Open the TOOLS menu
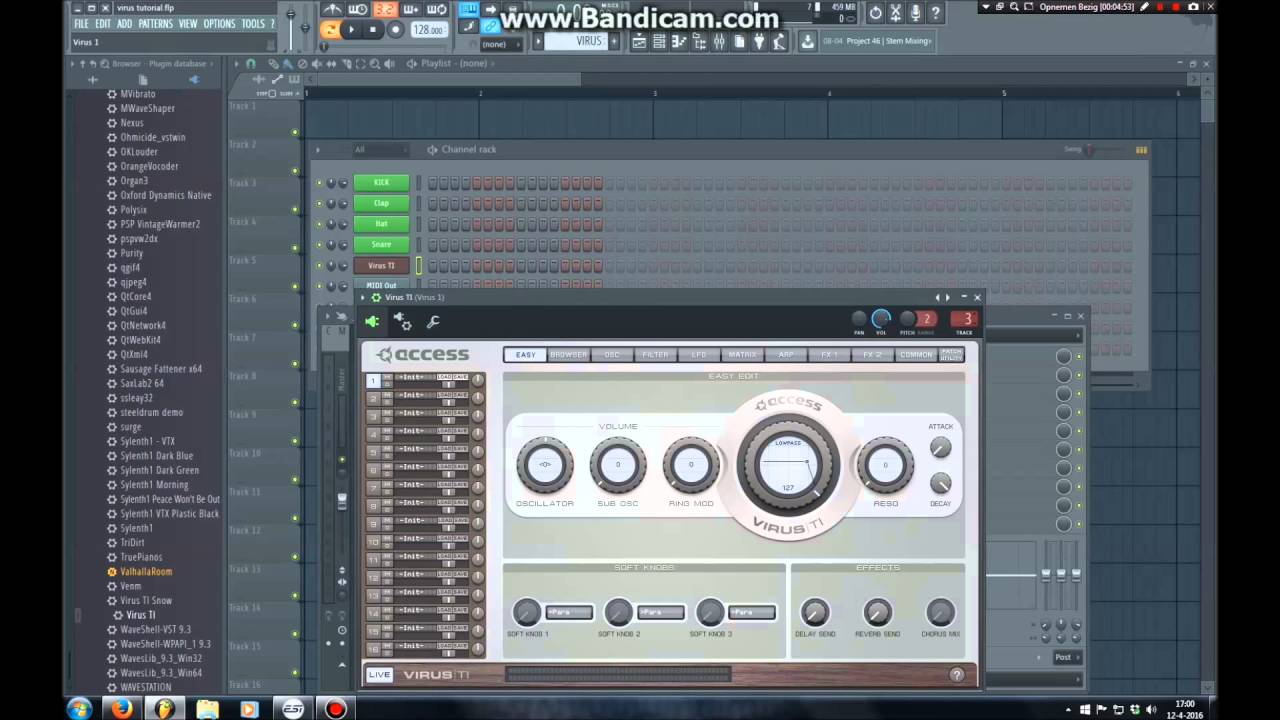Image resolution: width=1280 pixels, height=720 pixels. pos(253,24)
